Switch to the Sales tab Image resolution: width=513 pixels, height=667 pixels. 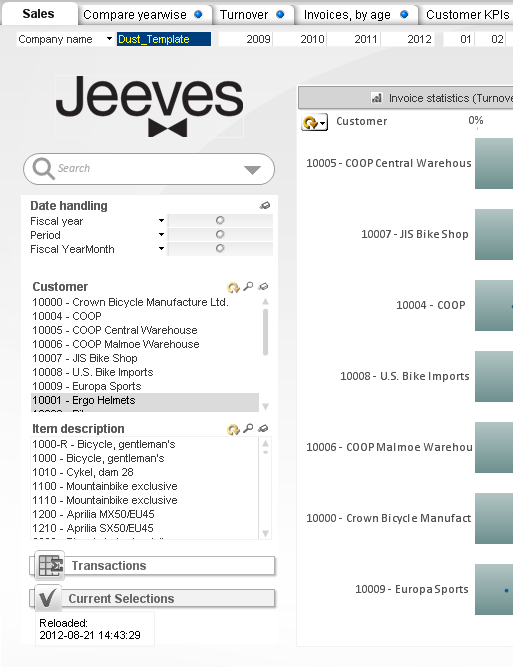pyautogui.click(x=39, y=14)
